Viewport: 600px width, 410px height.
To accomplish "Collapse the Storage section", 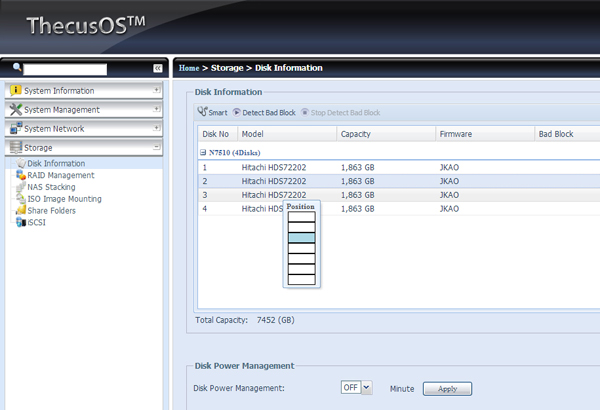I will point(157,147).
